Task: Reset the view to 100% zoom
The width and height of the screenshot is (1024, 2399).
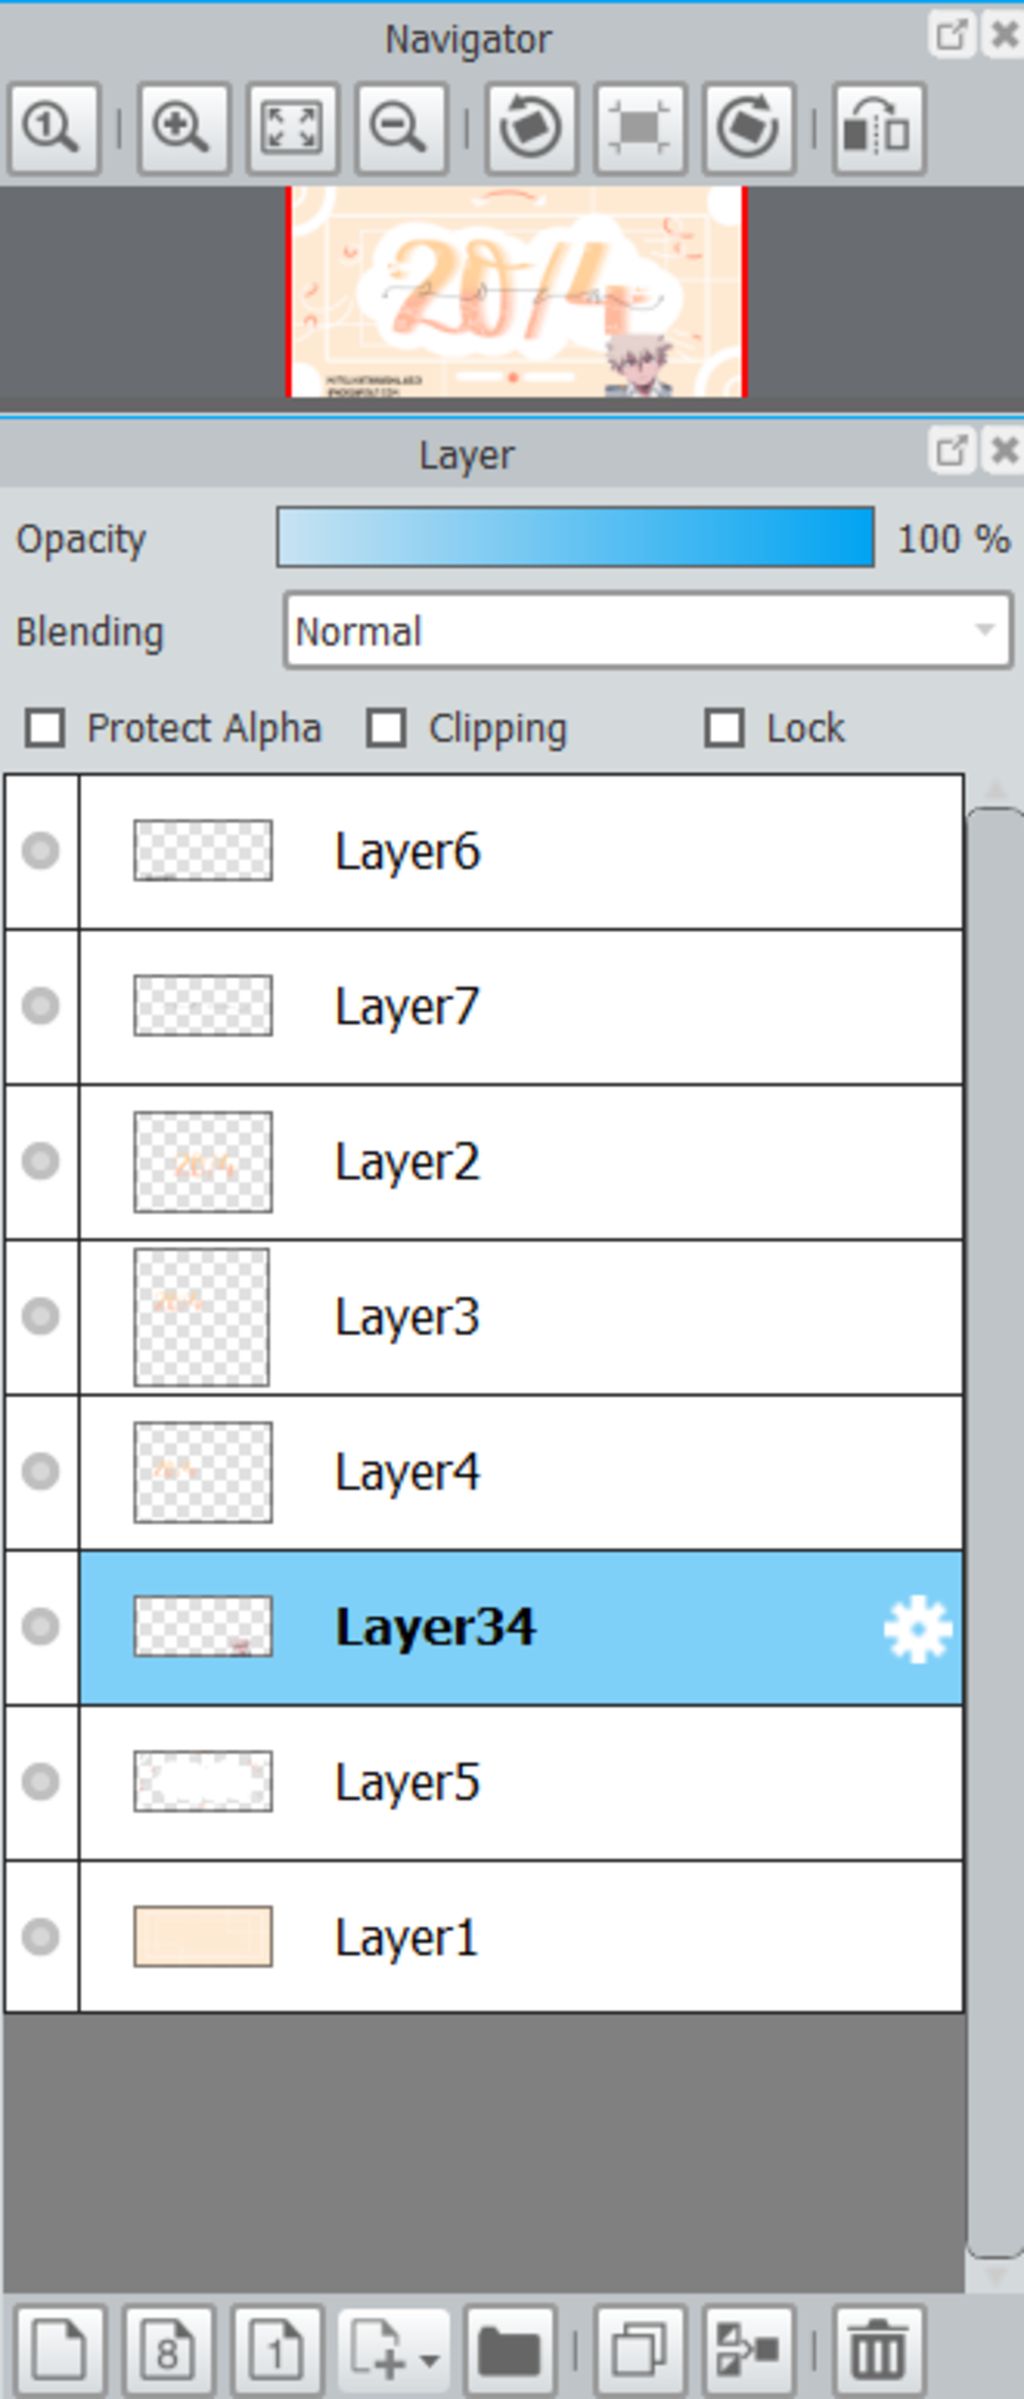Action: 54,129
